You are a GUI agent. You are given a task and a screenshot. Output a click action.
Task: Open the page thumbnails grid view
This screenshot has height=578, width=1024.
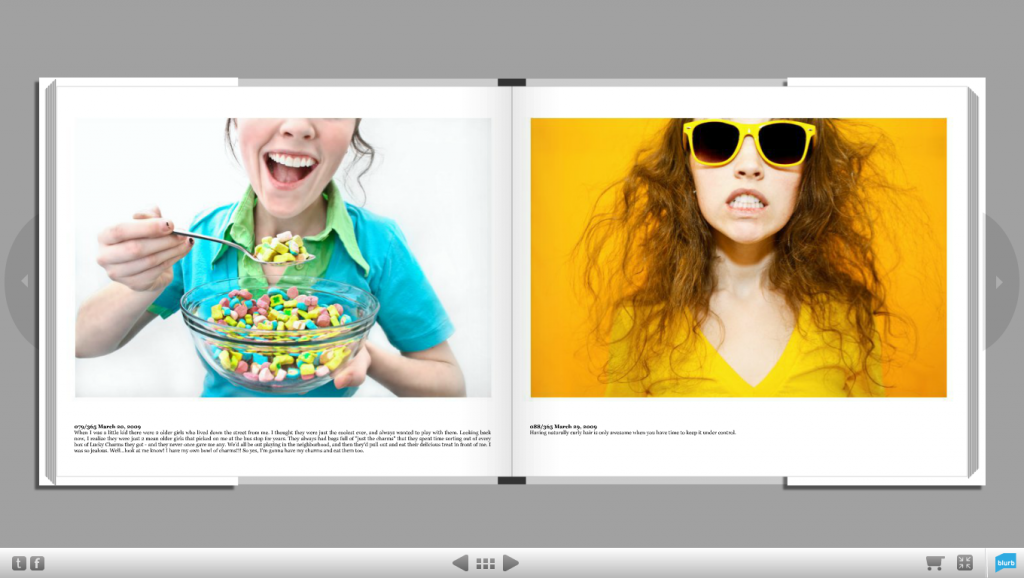click(485, 563)
